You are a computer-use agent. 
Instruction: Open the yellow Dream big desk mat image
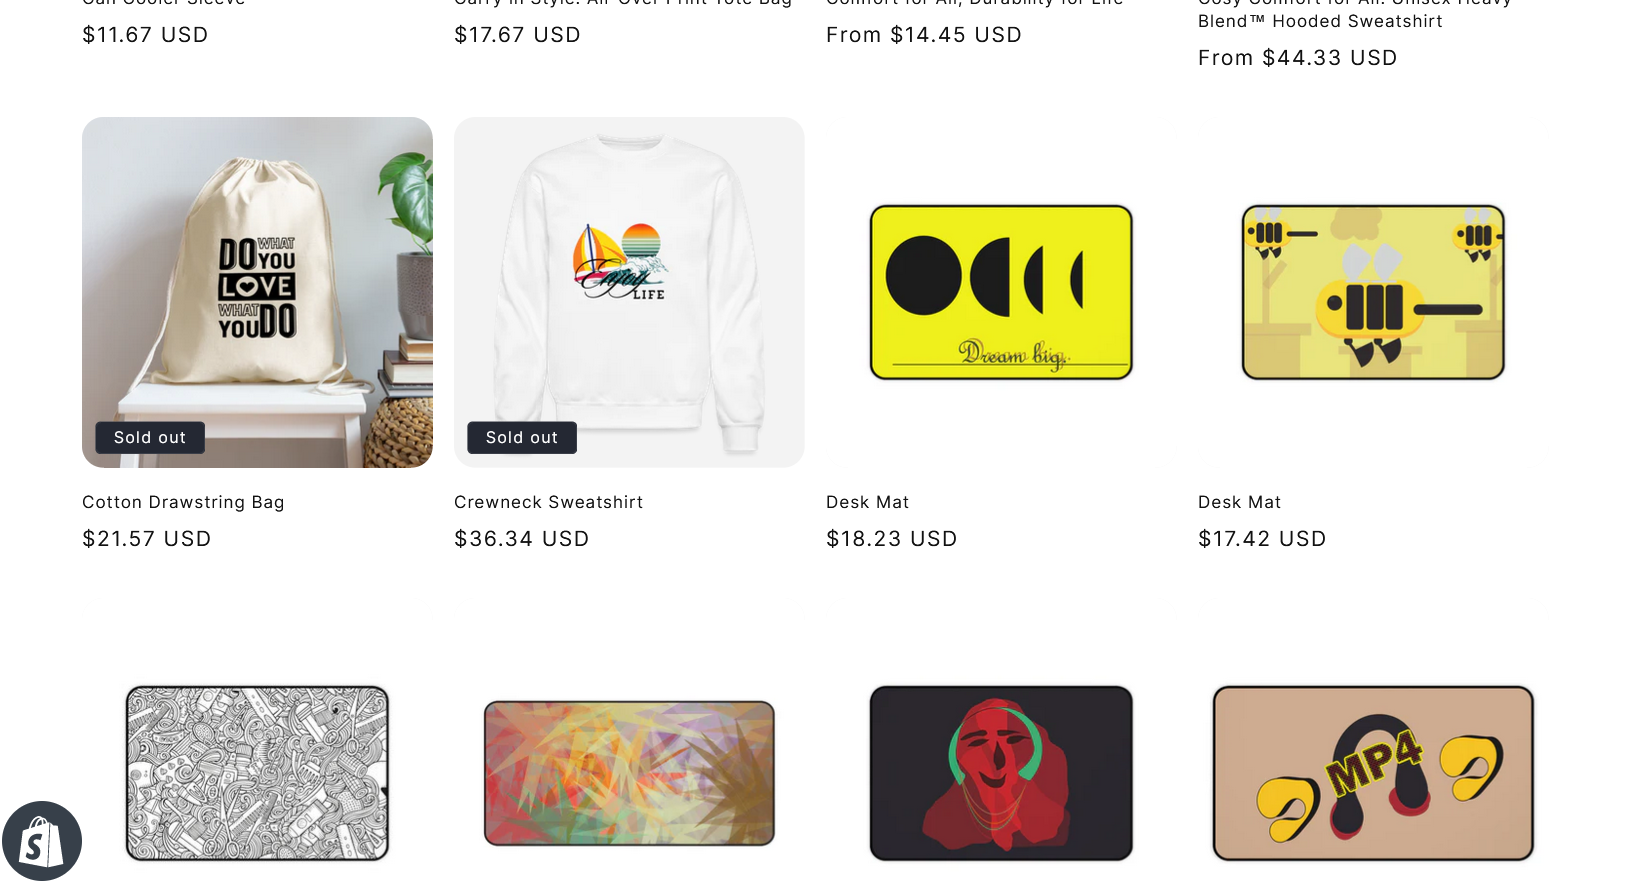coord(1001,292)
